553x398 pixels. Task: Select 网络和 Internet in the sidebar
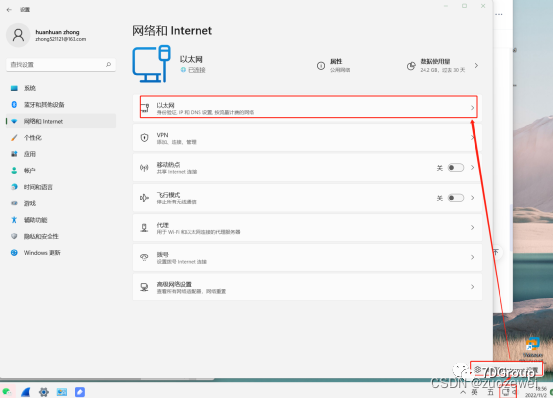pos(61,121)
